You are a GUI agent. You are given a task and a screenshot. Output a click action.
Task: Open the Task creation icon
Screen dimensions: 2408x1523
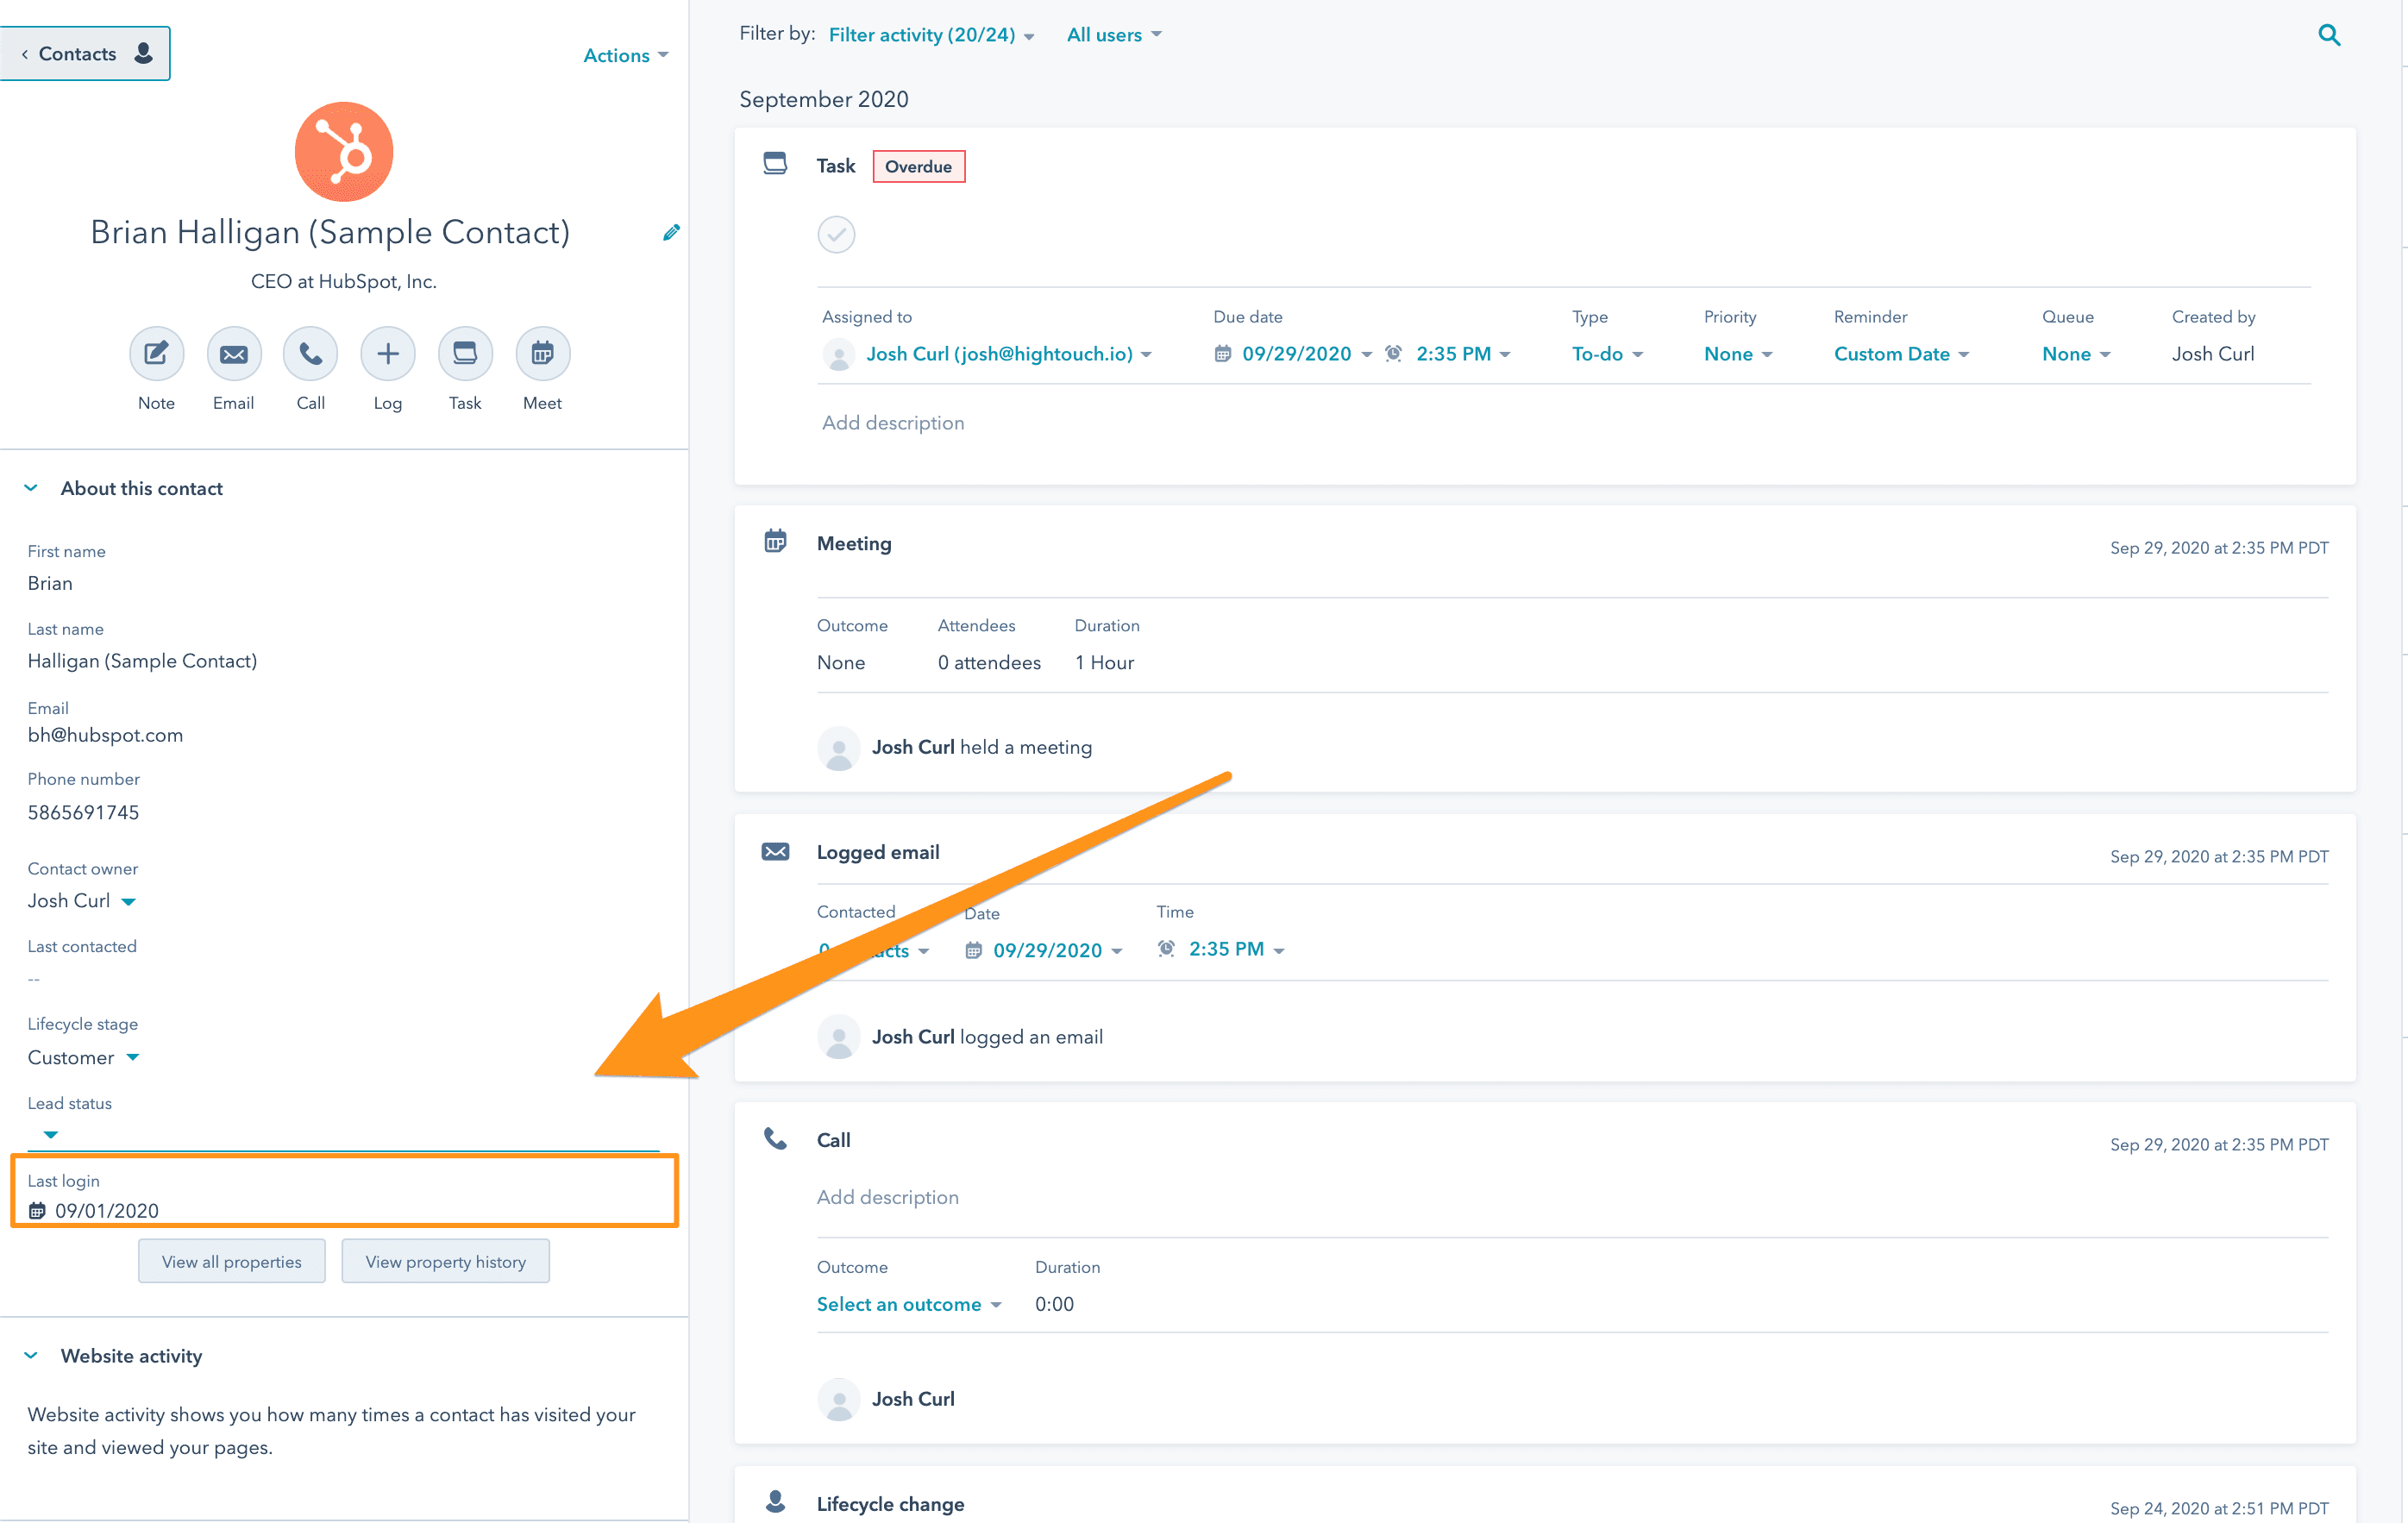pos(464,353)
